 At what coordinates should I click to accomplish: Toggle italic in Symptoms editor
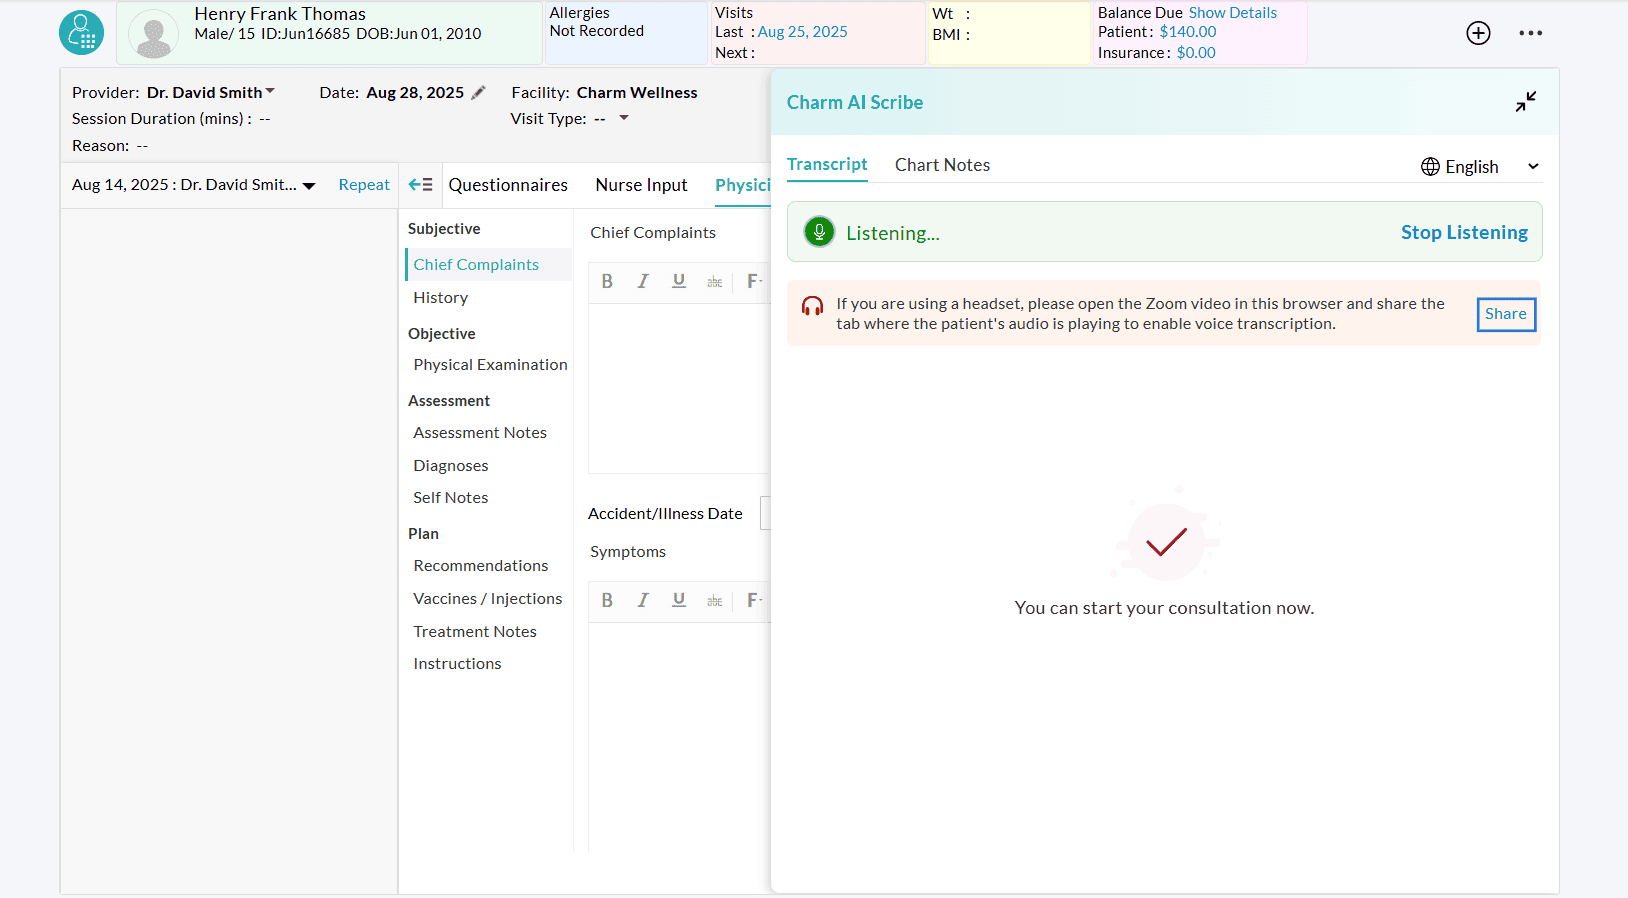tap(643, 600)
